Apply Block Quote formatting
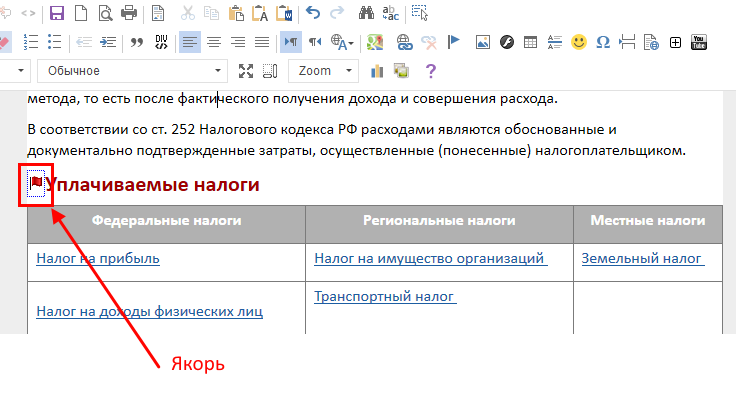This screenshot has height=400, width=736. [137, 42]
